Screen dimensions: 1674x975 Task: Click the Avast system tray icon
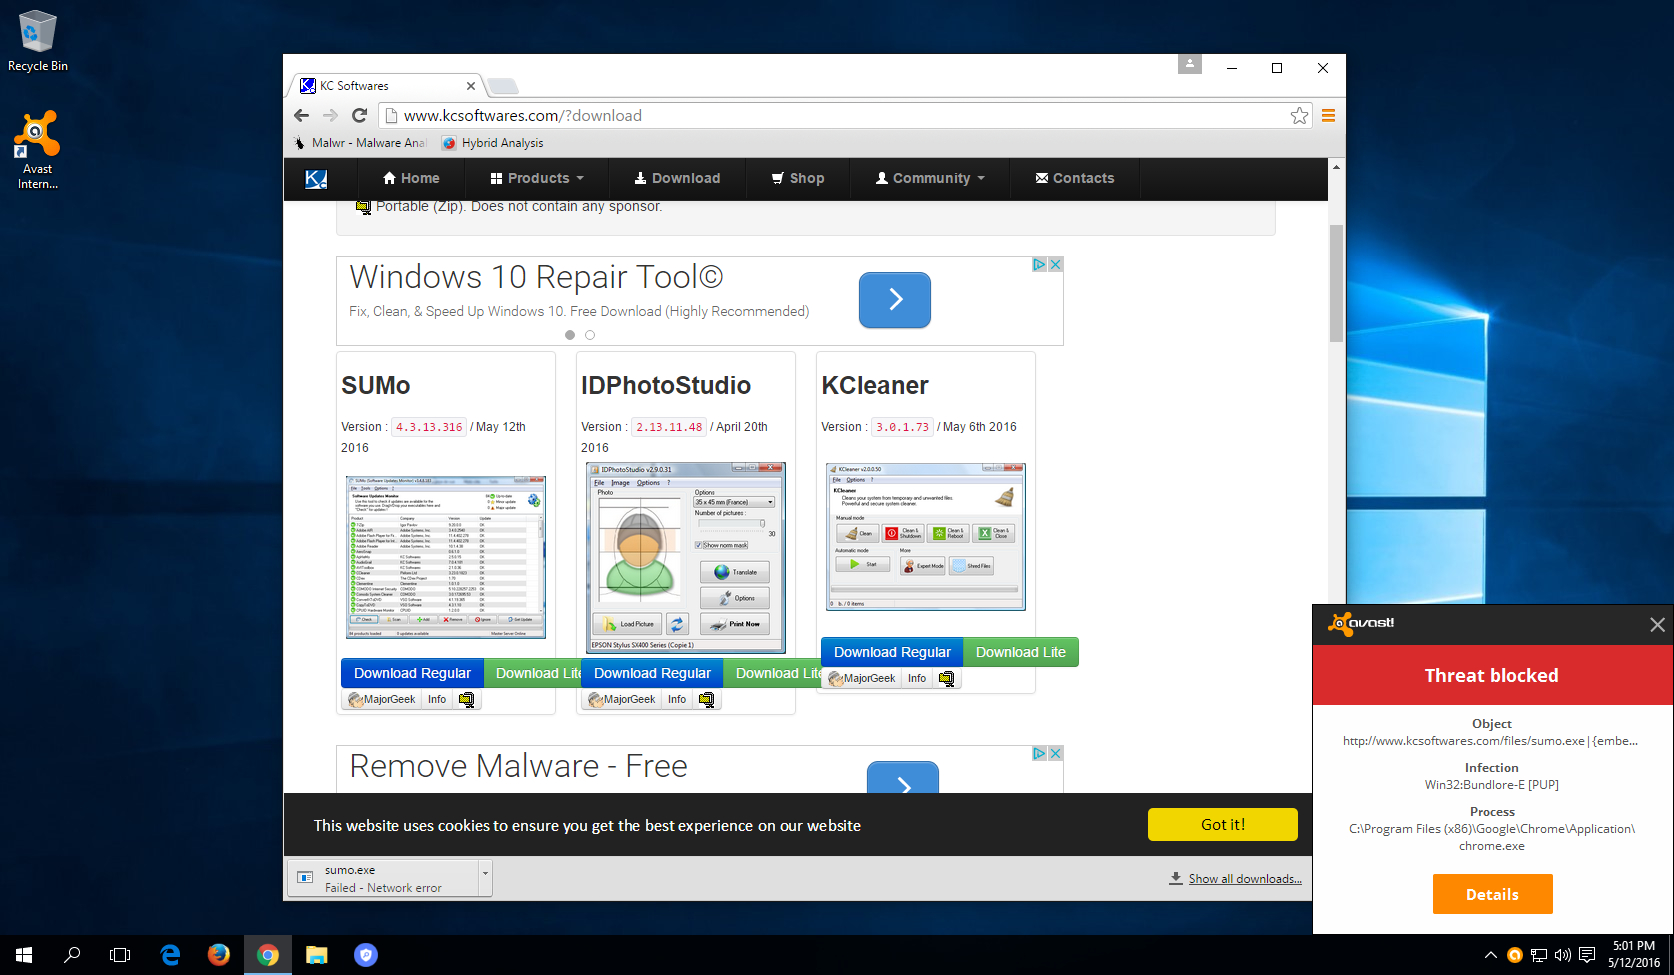1515,955
